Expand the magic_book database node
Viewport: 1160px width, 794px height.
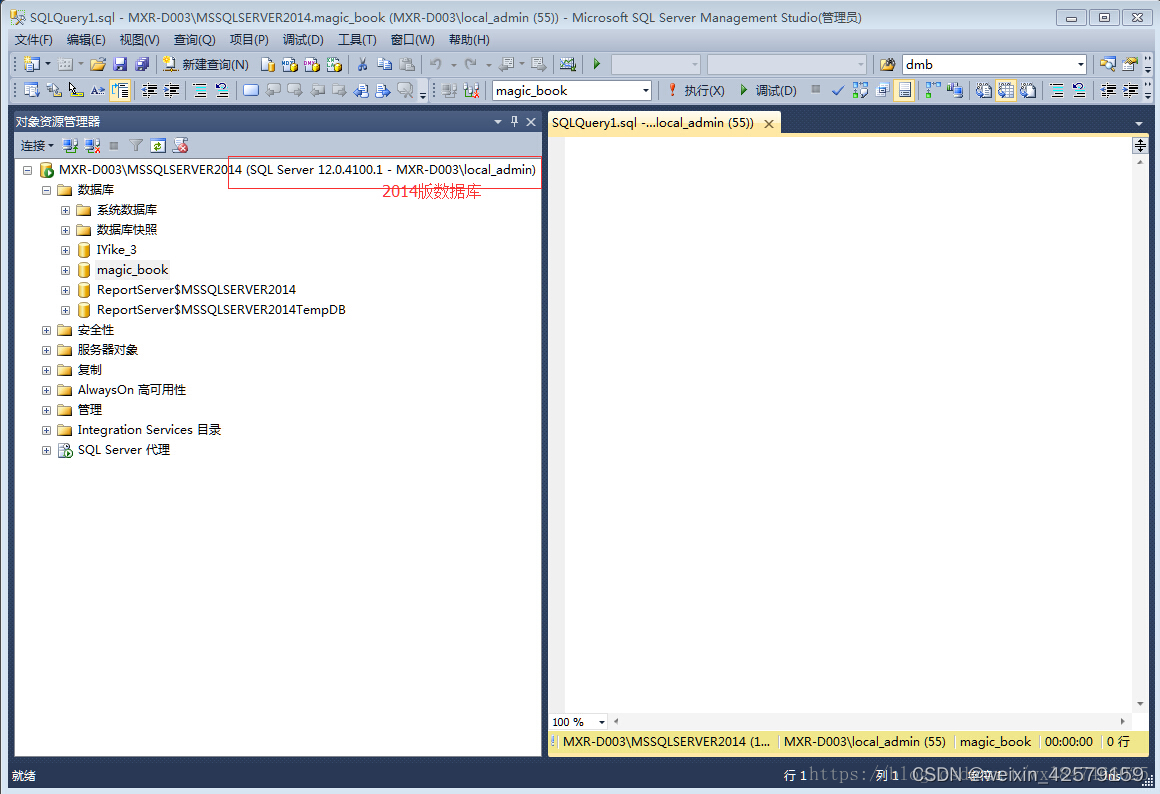65,270
